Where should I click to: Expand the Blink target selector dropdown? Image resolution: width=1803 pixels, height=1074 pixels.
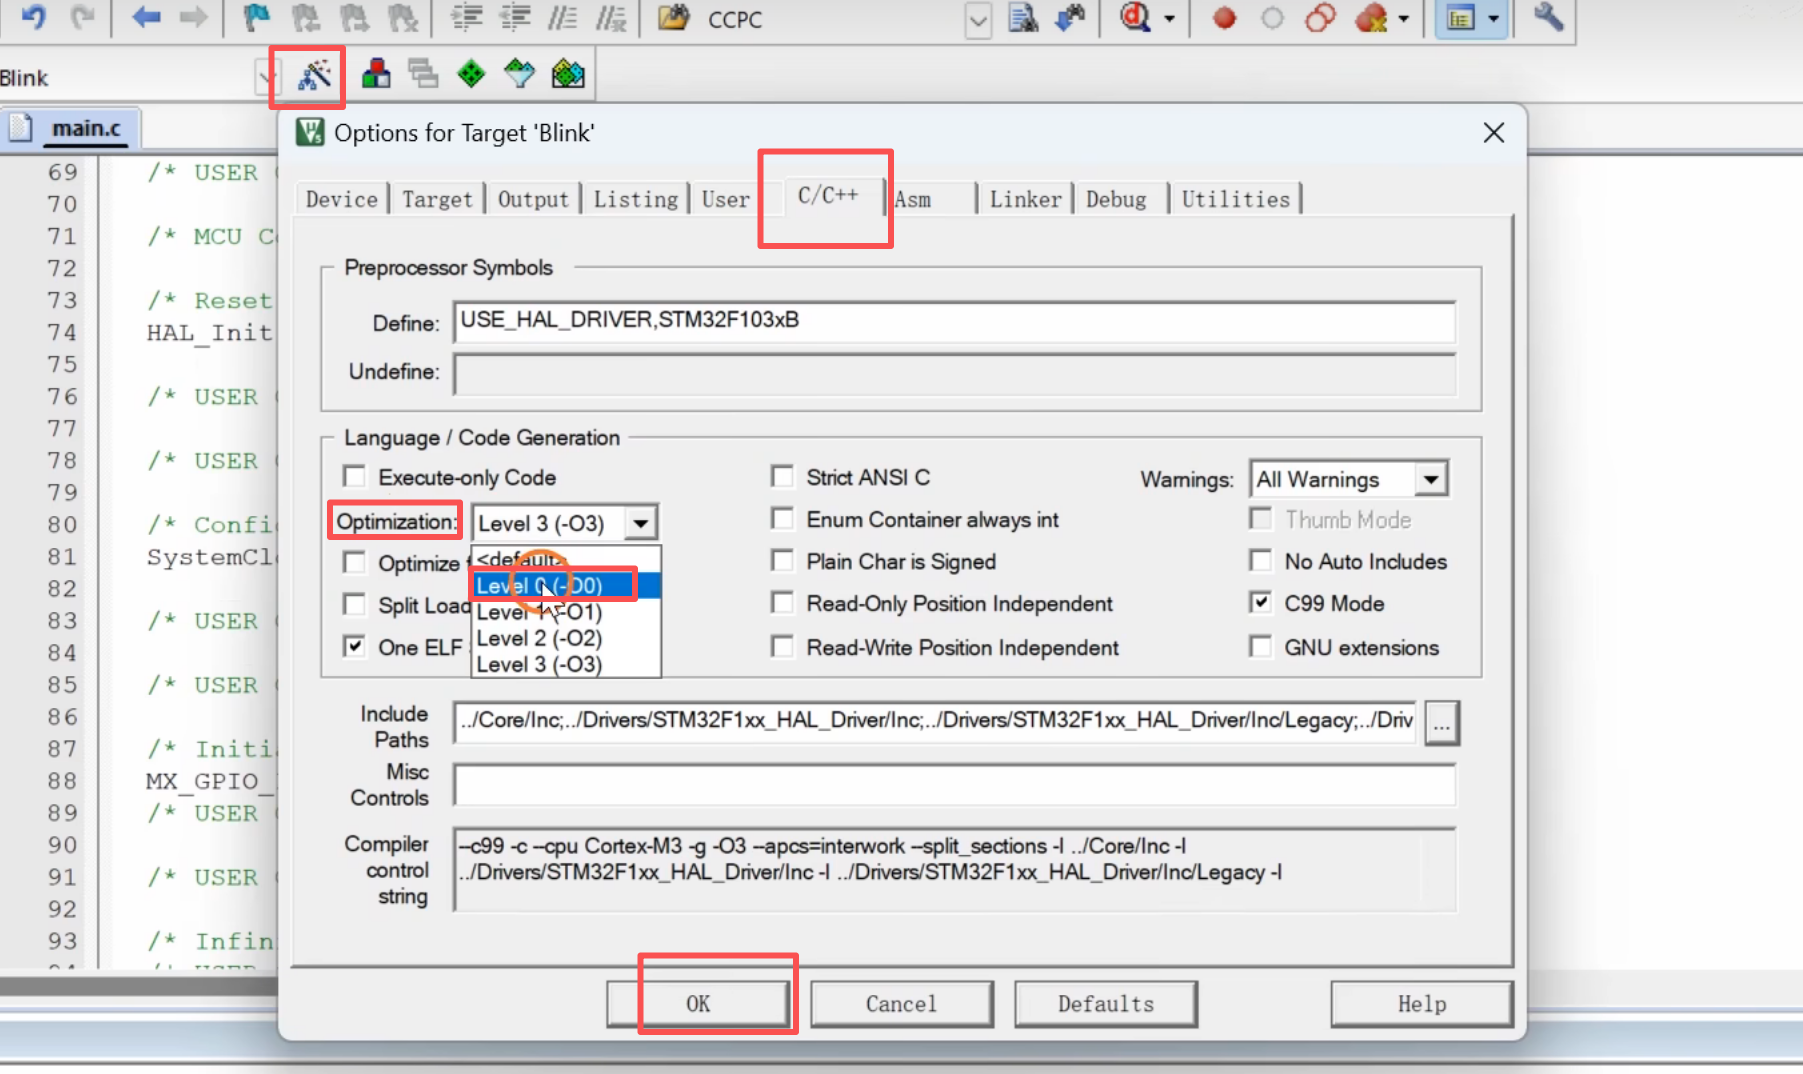coord(265,77)
